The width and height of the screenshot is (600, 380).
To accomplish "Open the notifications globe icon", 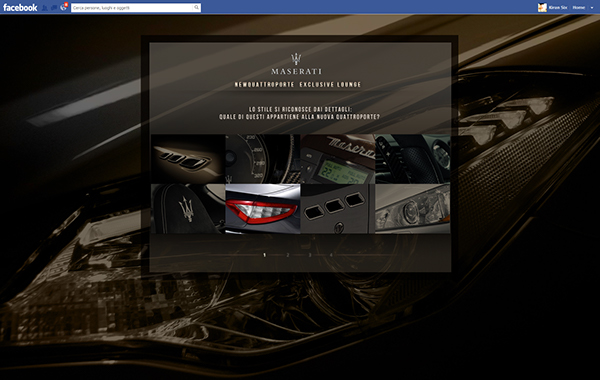I will pyautogui.click(x=64, y=7).
